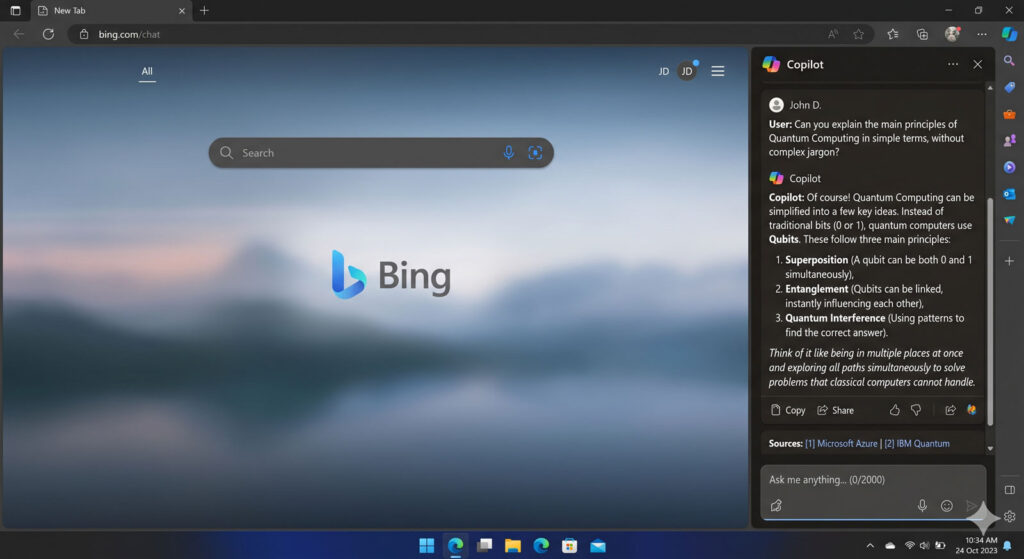Image resolution: width=1024 pixels, height=559 pixels.
Task: Open Edge sidebar Outlook icon
Action: coord(1009,194)
